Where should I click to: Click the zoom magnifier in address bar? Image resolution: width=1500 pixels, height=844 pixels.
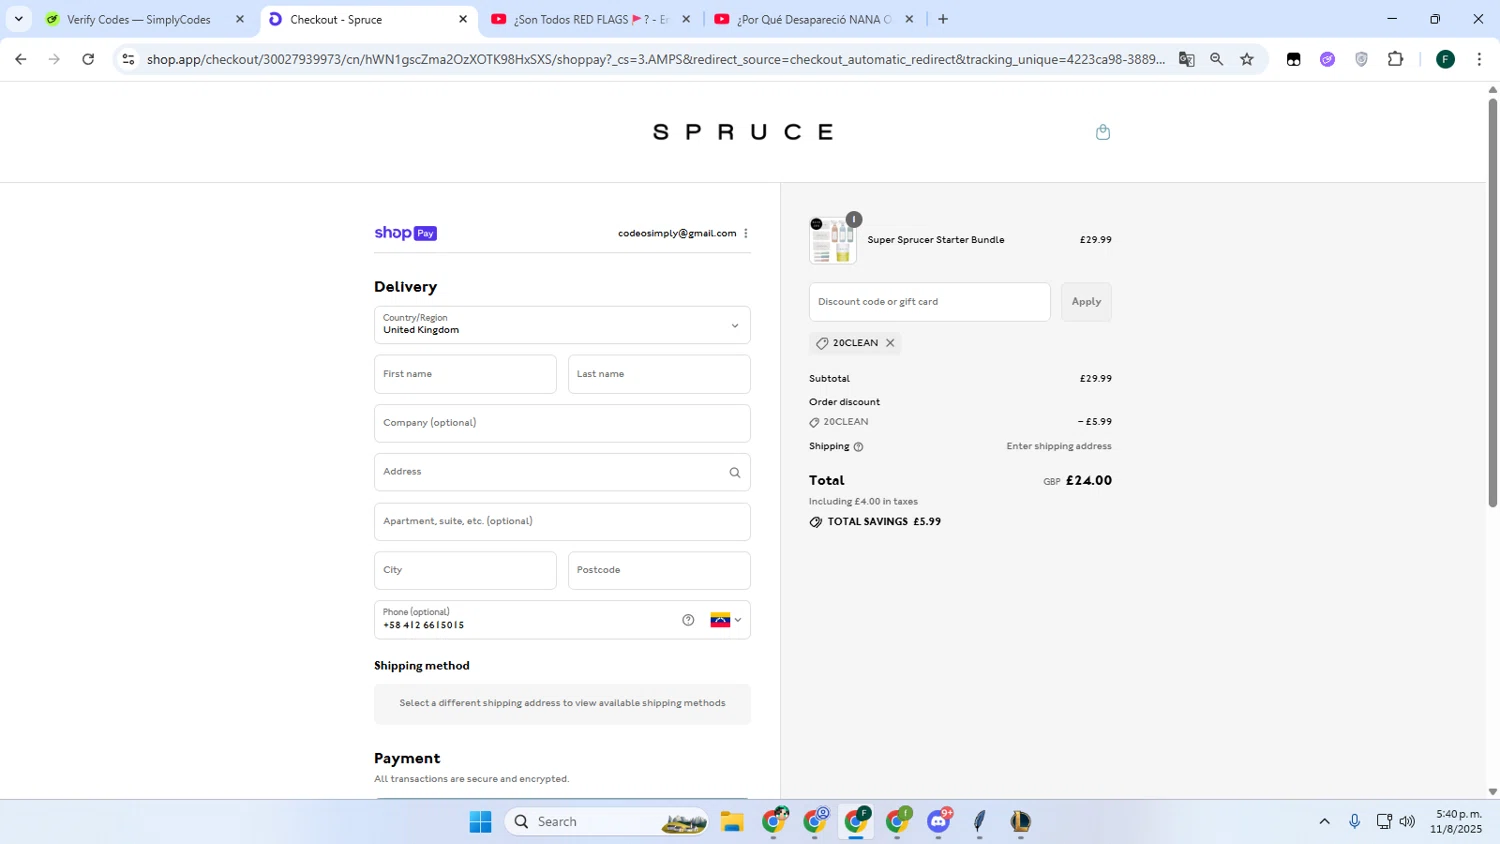(1217, 59)
